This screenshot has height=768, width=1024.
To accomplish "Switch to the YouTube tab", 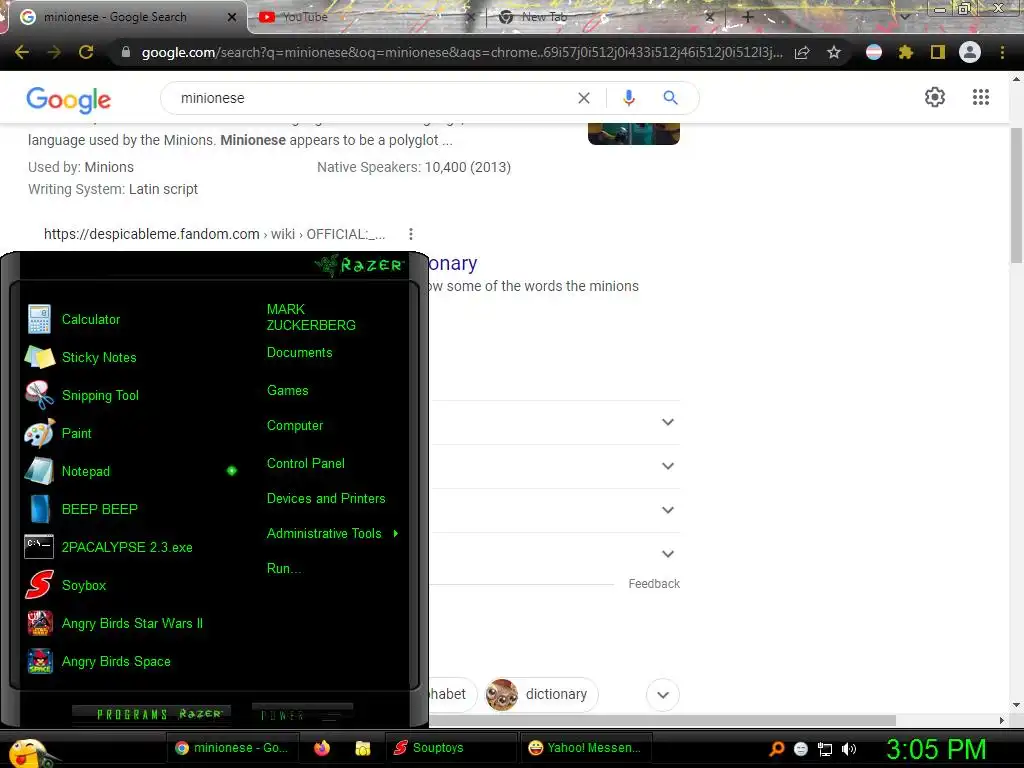I will pos(366,17).
